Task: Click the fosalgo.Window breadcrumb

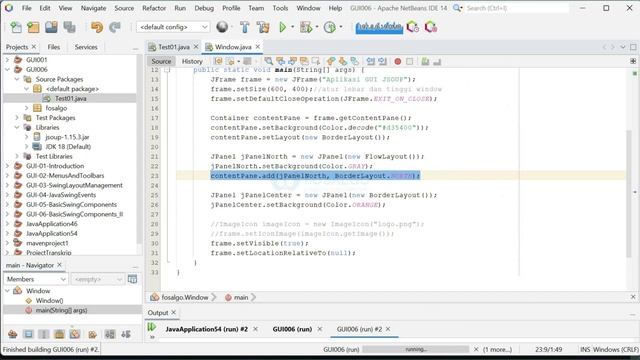Action: pos(184,297)
